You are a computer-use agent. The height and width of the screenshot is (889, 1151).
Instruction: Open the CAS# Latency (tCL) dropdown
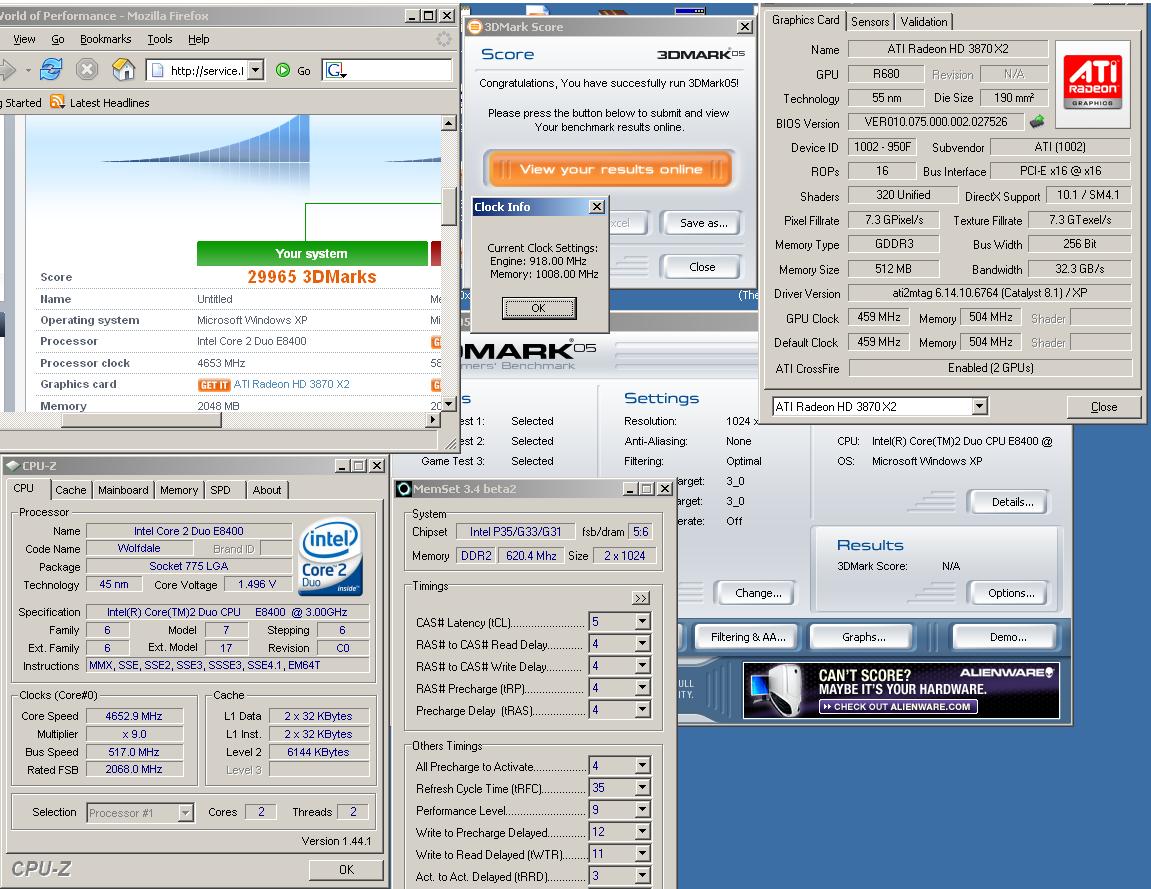tap(642, 622)
